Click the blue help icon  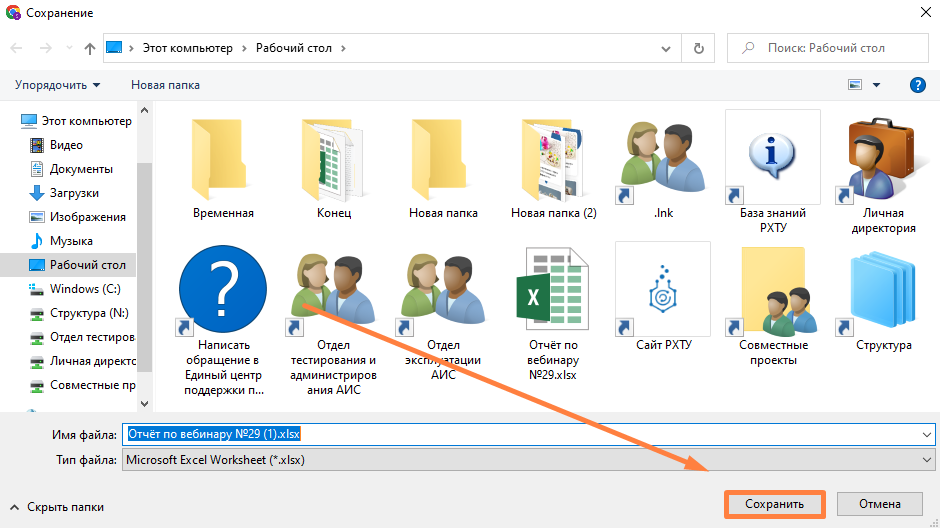pos(917,85)
